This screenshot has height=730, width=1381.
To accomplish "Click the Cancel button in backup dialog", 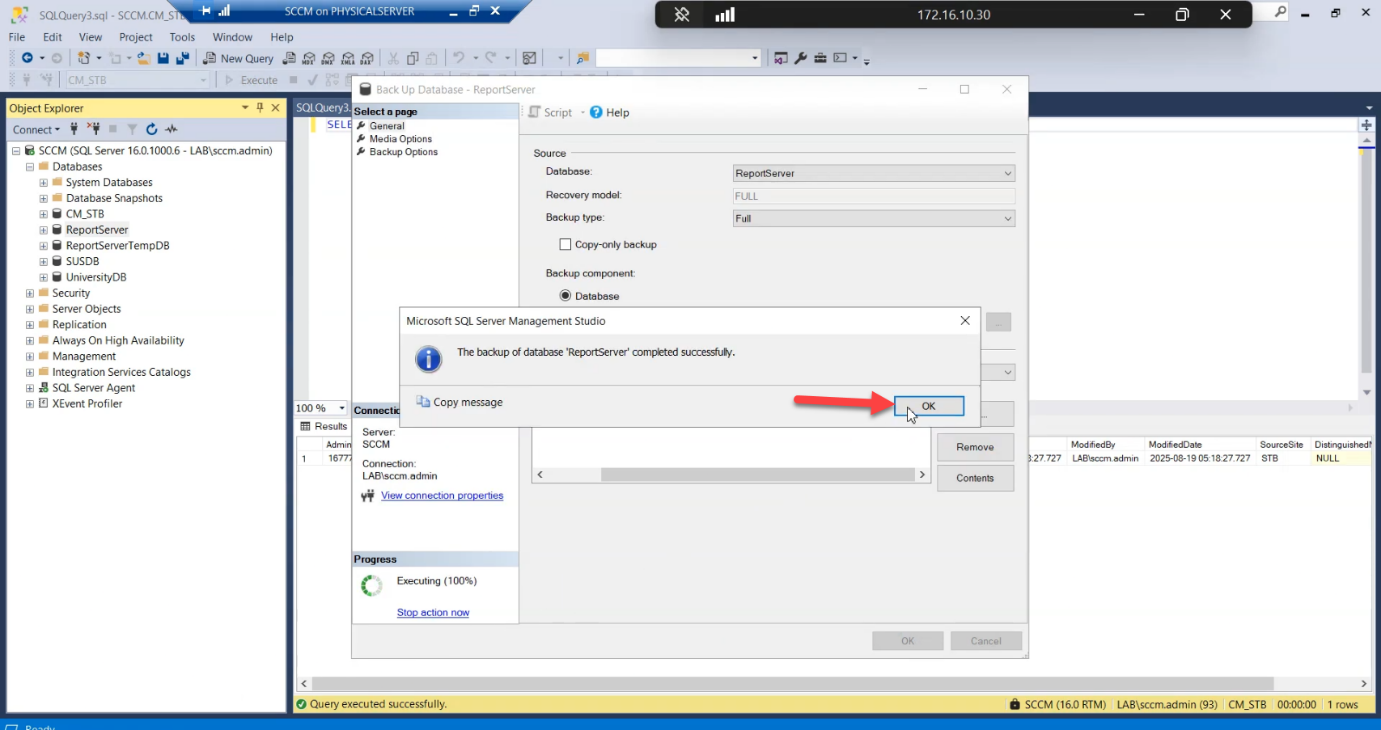I will pos(986,641).
